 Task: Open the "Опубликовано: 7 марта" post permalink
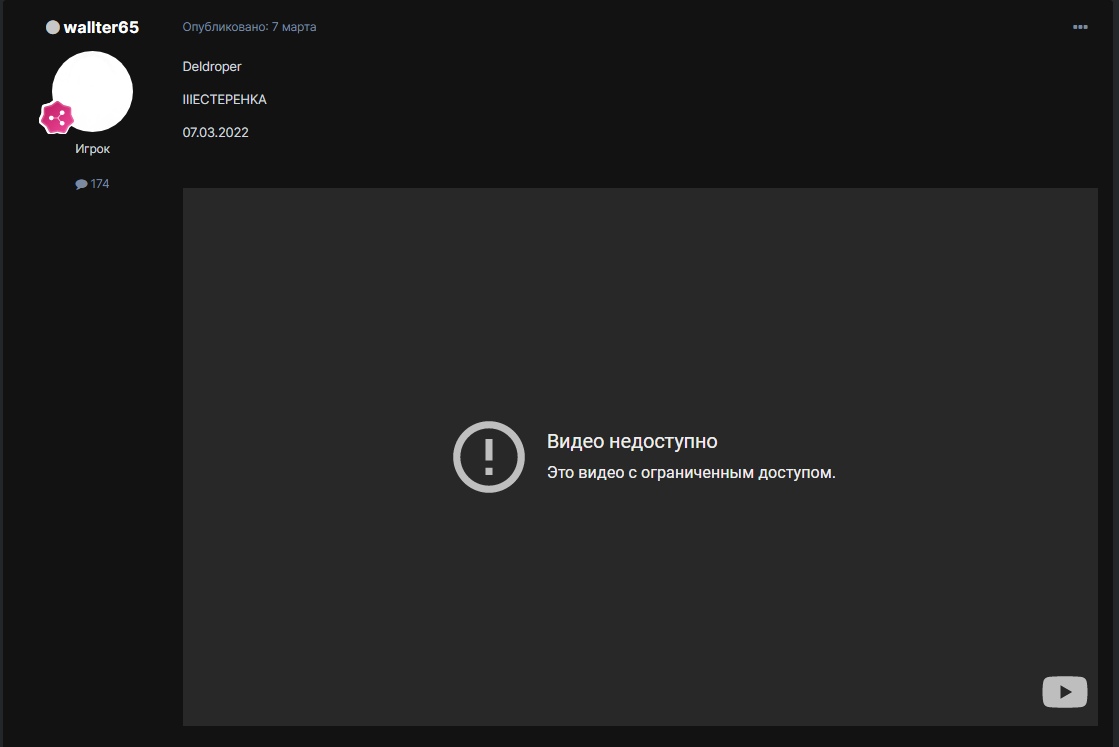coord(249,27)
